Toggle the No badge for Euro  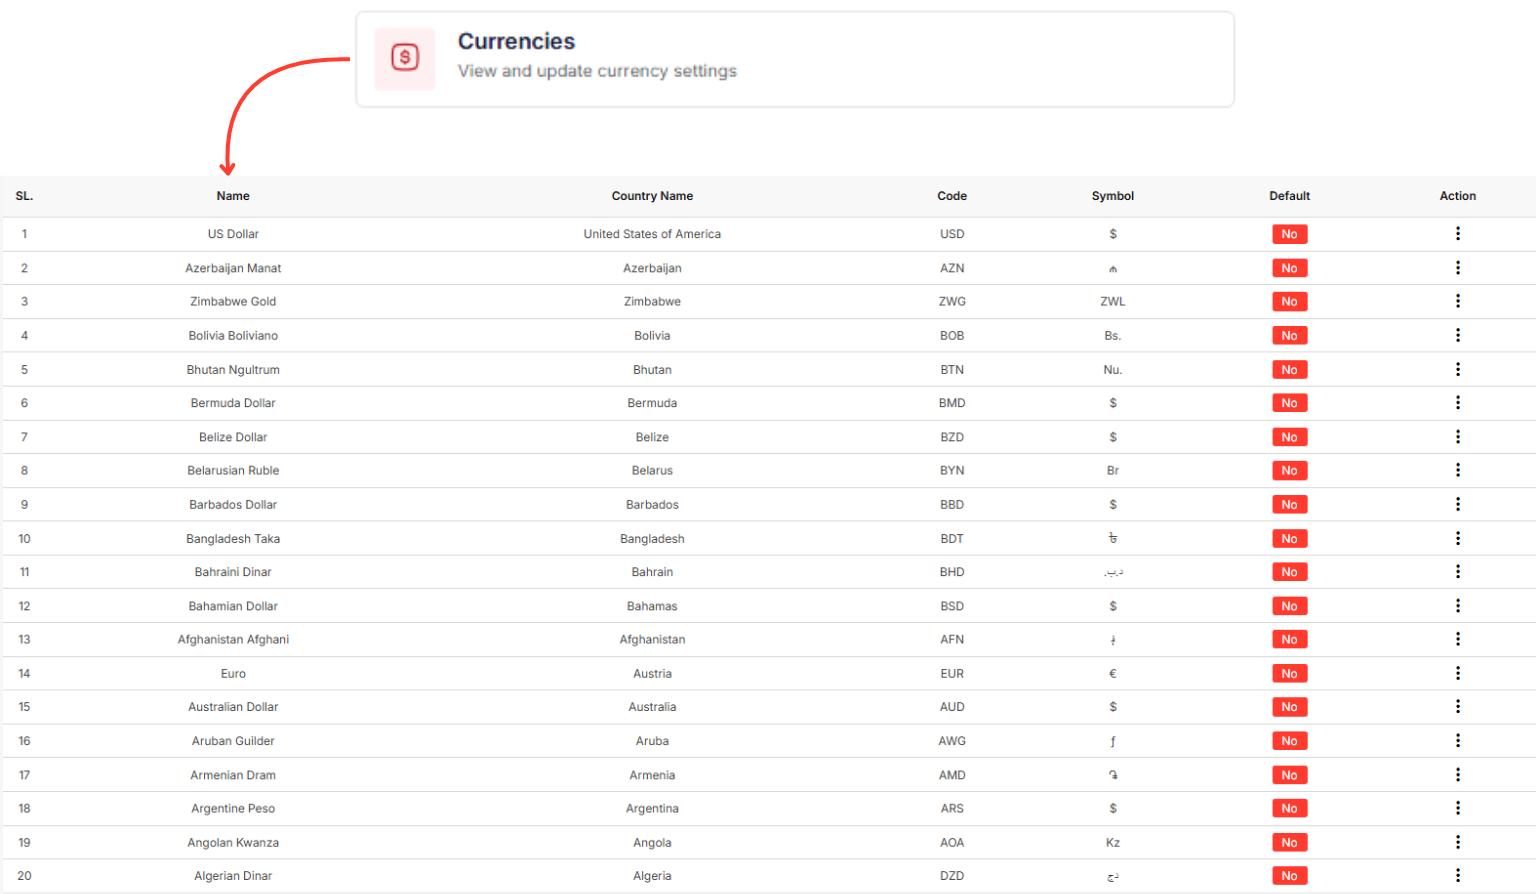(1289, 673)
